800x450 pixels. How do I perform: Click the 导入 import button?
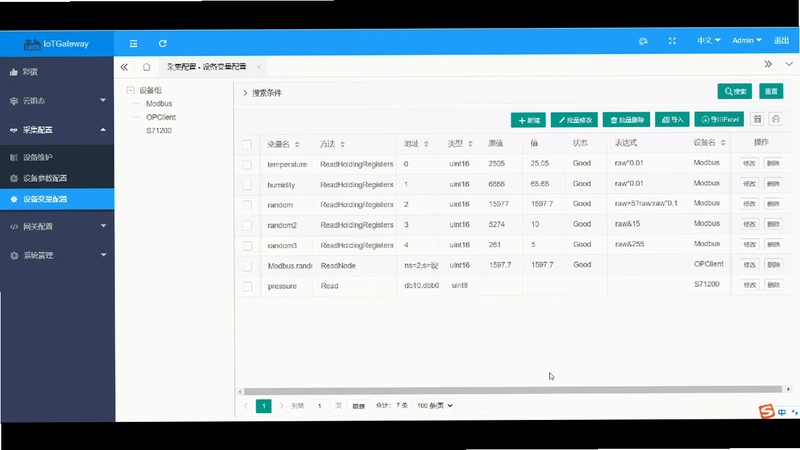tap(672, 119)
